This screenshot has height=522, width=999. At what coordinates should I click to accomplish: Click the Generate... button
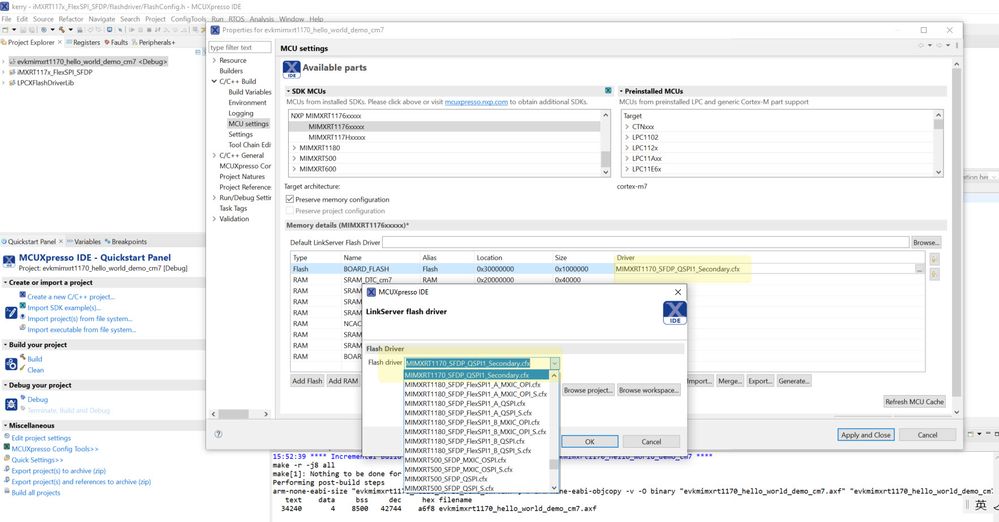coord(794,381)
